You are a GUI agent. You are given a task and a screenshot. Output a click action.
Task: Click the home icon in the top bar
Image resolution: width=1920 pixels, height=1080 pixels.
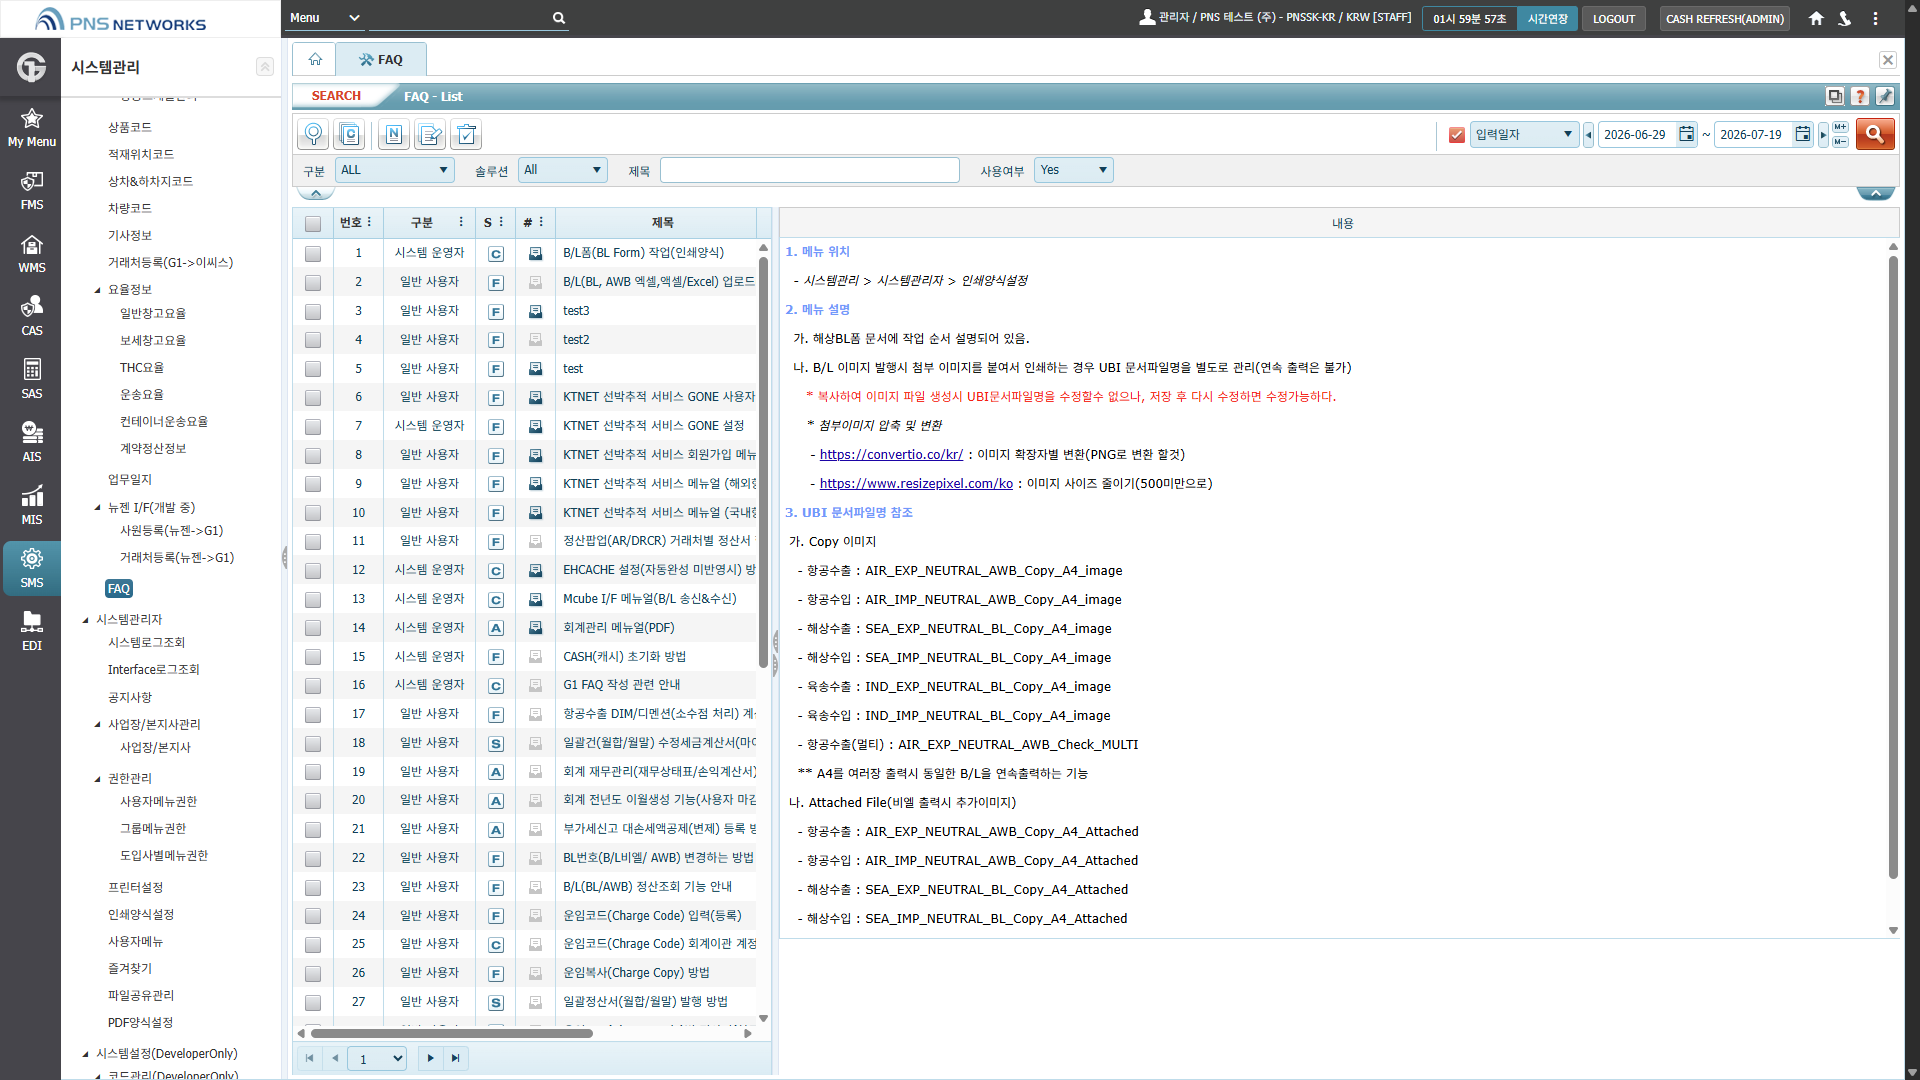pyautogui.click(x=1816, y=18)
